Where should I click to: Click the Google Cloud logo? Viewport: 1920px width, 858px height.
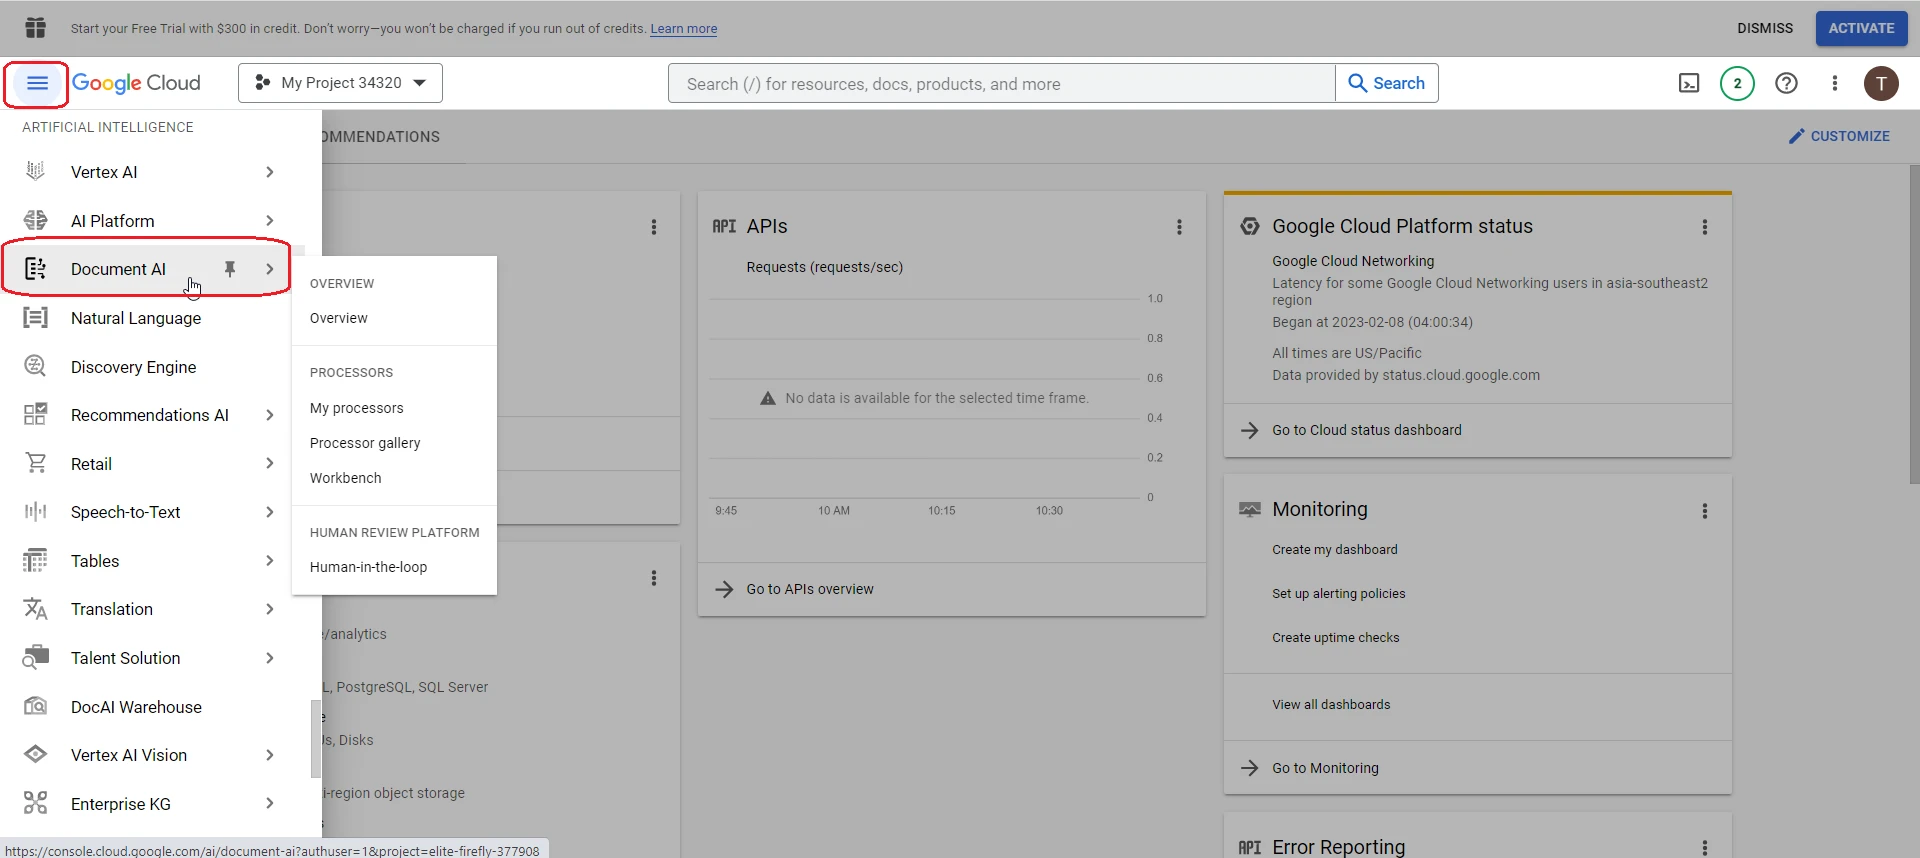click(x=136, y=83)
